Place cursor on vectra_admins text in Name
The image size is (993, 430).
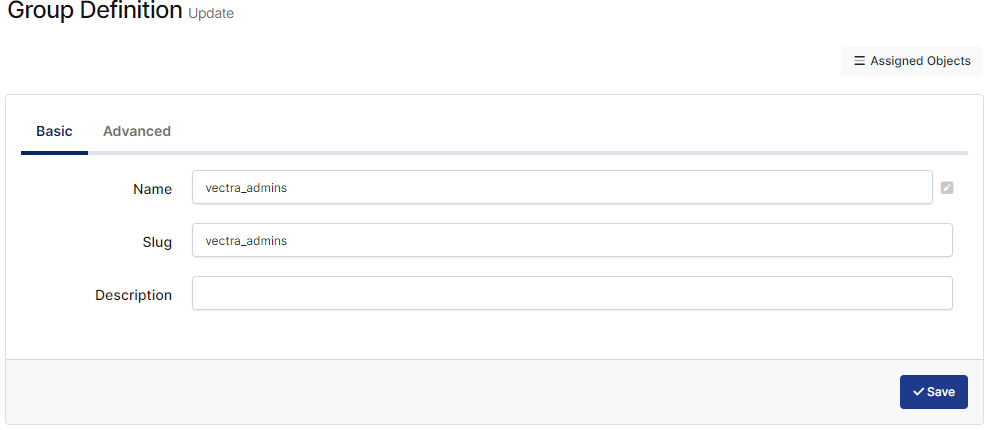246,188
